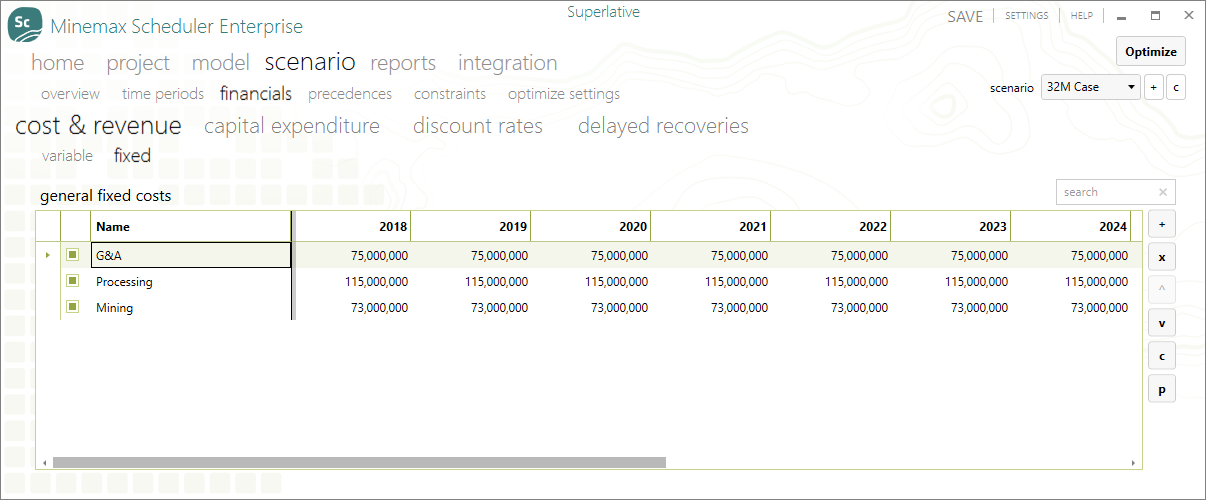Move row down with v button

pyautogui.click(x=1162, y=324)
